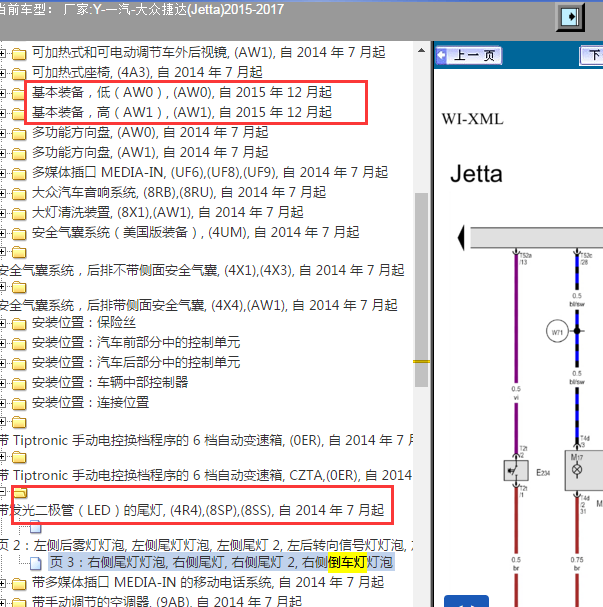The height and width of the screenshot is (607, 603).
Task: Expand 带多媒体插口 MEDIA-IN 的移动电话系统 node
Action: pos(2,583)
